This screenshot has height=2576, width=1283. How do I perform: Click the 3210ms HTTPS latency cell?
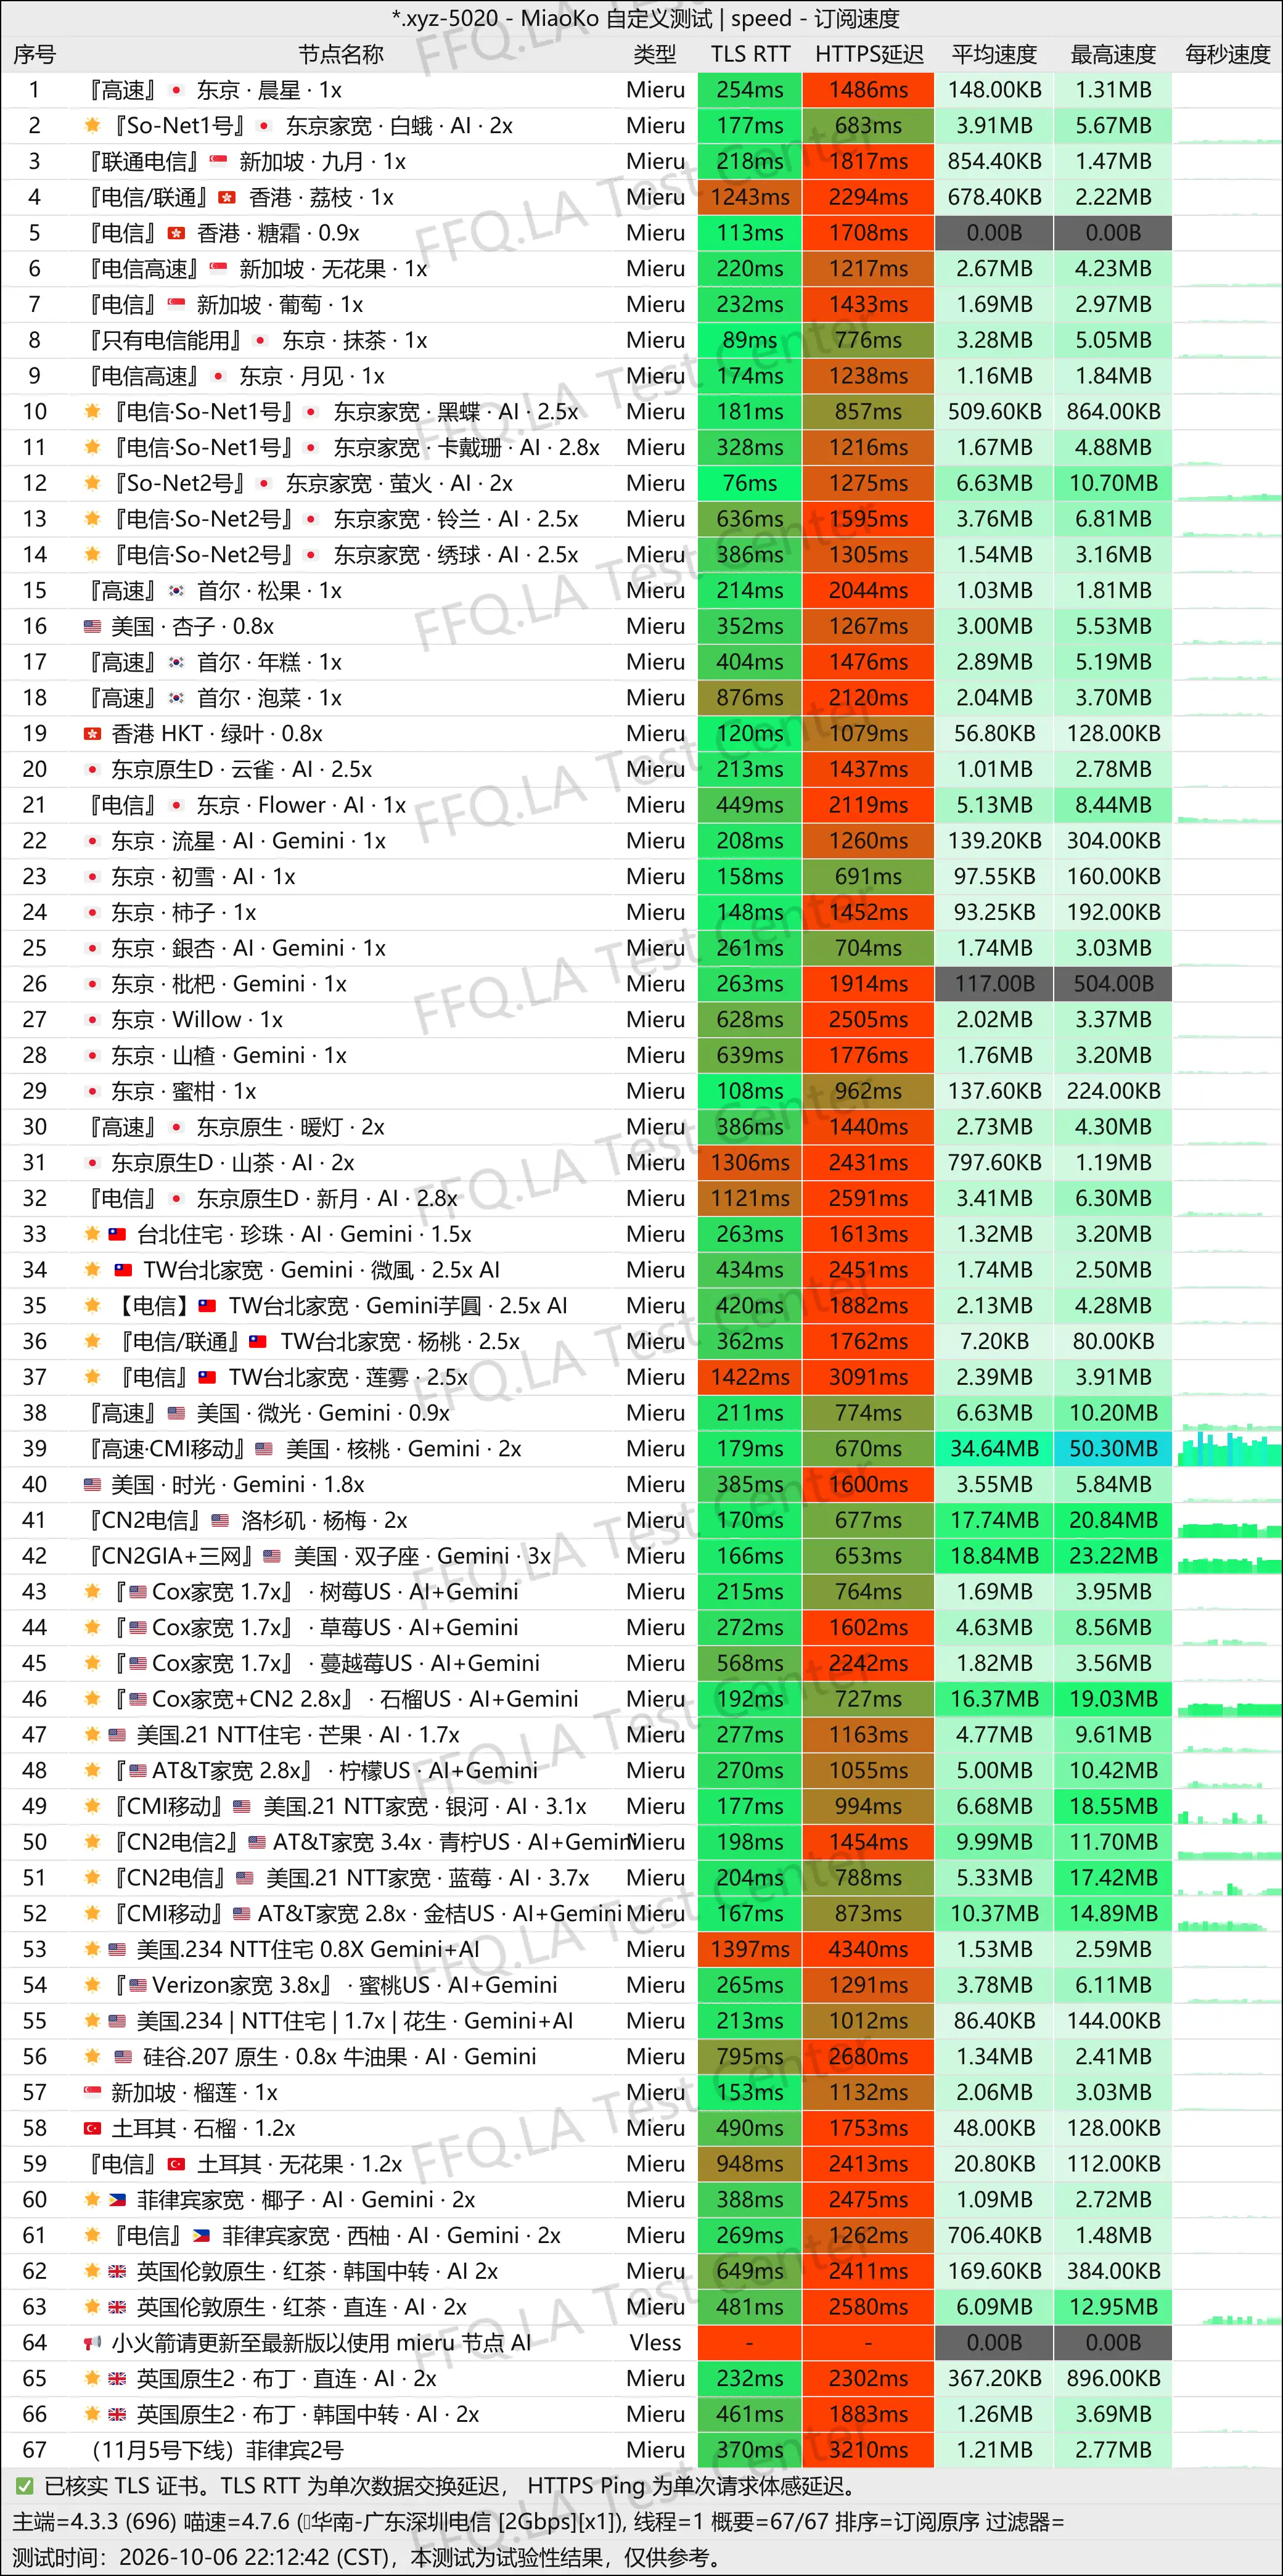click(868, 2450)
